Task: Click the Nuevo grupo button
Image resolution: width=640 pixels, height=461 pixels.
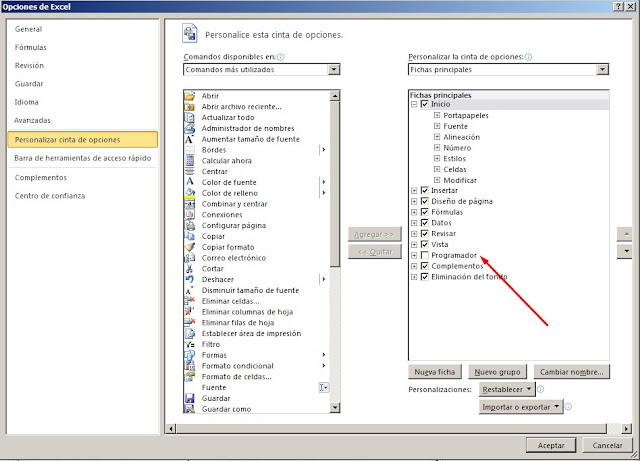Action: coord(497,372)
